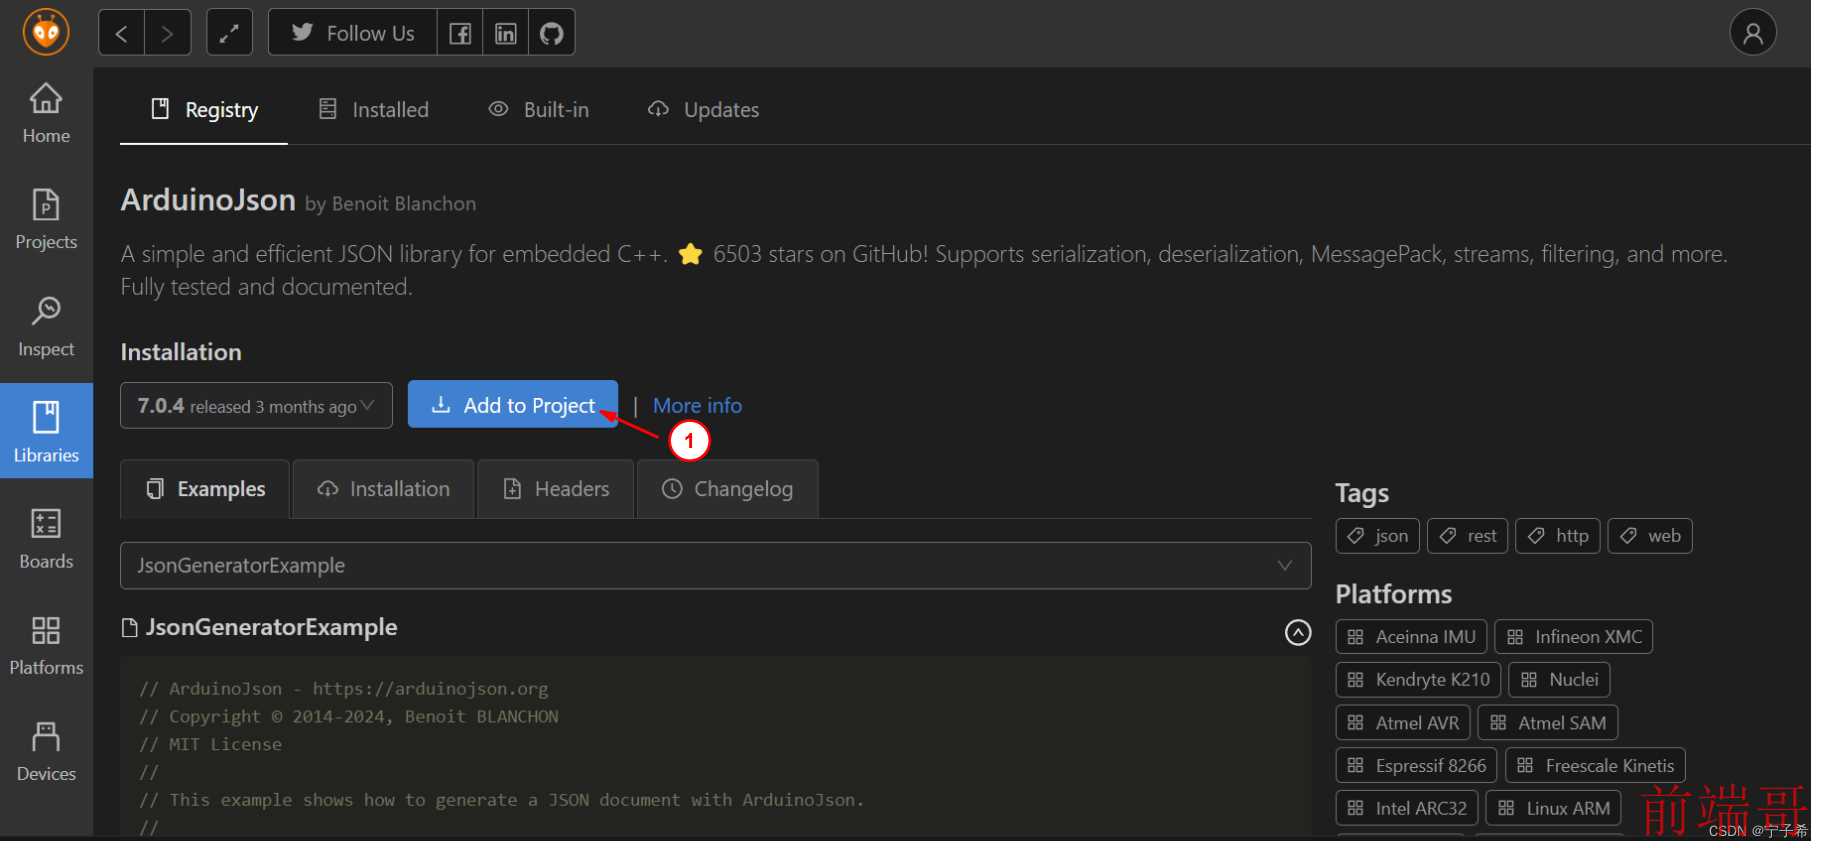Switch to the Registry tab

click(x=204, y=110)
